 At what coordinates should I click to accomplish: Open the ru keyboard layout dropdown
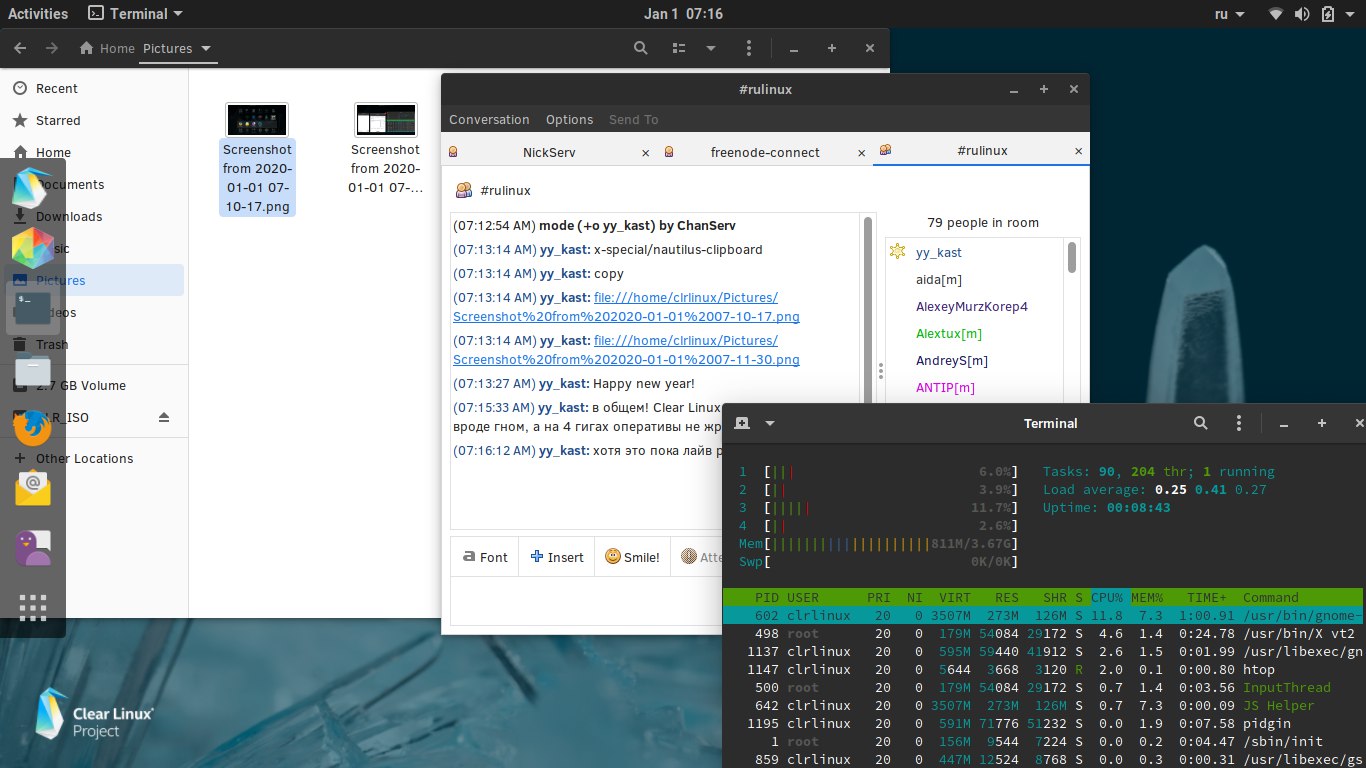coord(1229,14)
